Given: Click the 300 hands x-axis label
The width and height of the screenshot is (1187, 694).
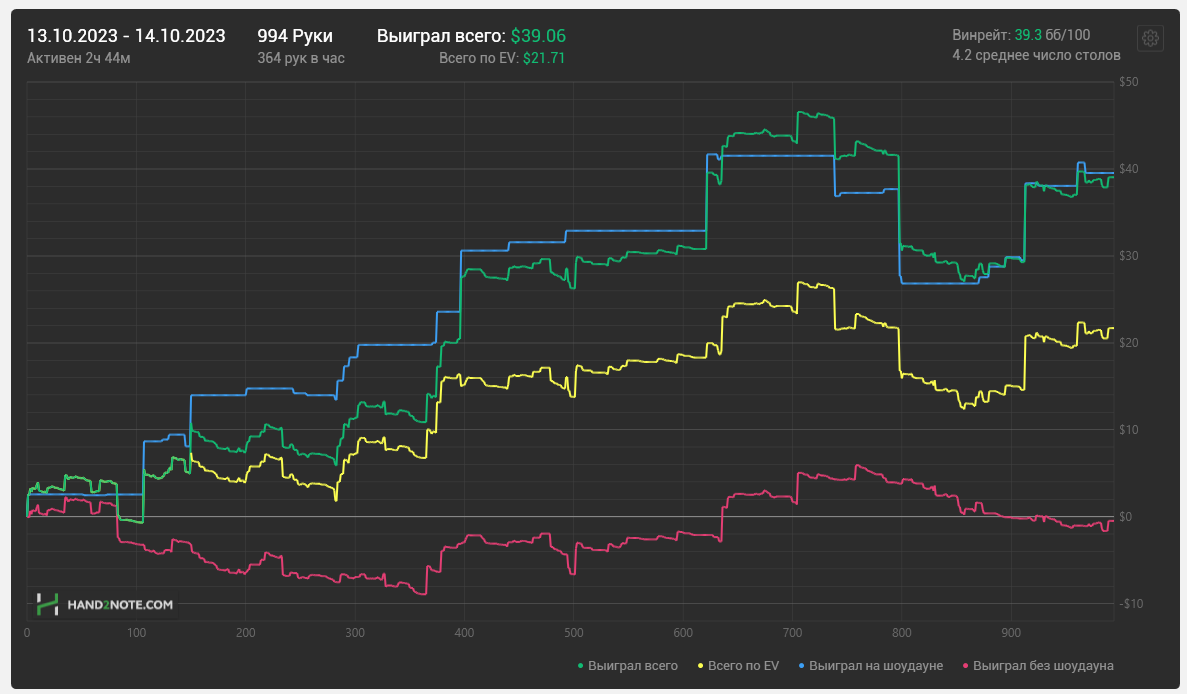Looking at the screenshot, I should click(x=355, y=633).
